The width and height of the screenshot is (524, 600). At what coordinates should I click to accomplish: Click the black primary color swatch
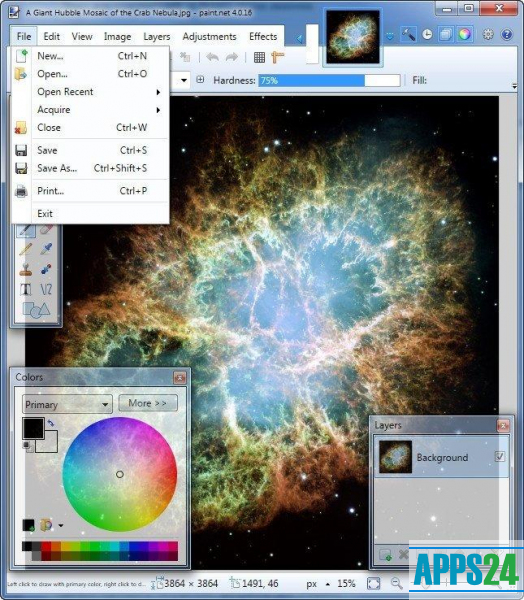[33, 428]
